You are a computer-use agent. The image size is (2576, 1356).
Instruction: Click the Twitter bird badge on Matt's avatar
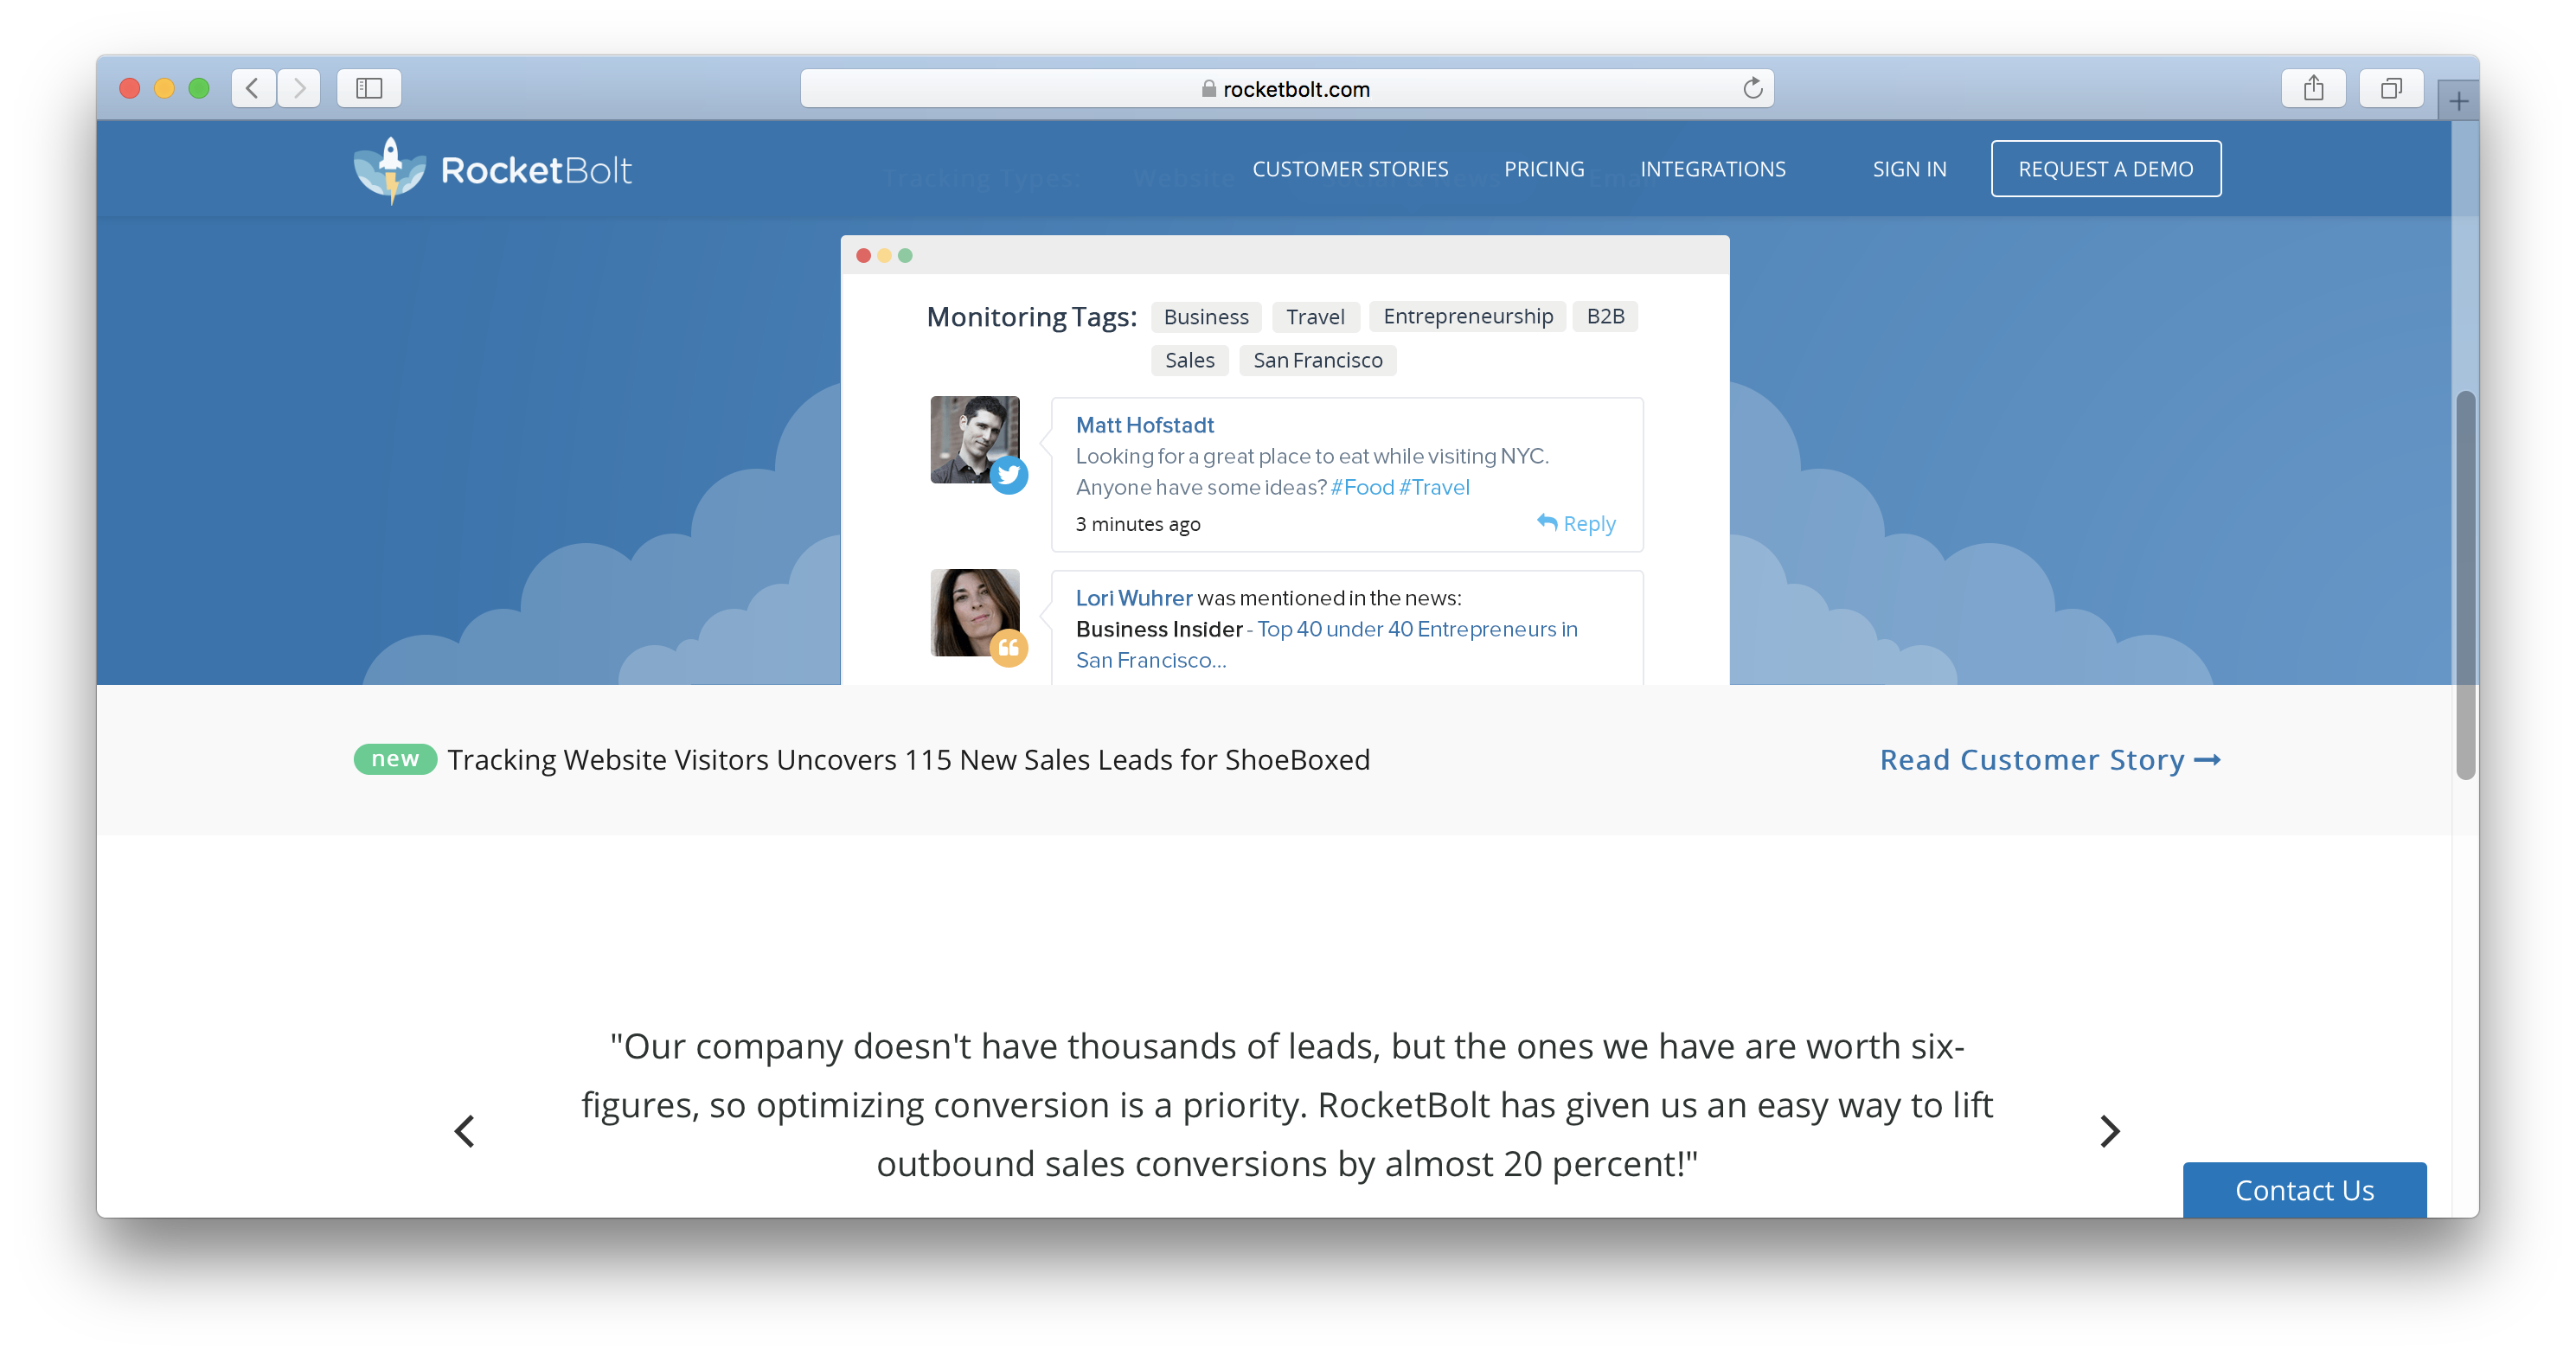[1009, 475]
